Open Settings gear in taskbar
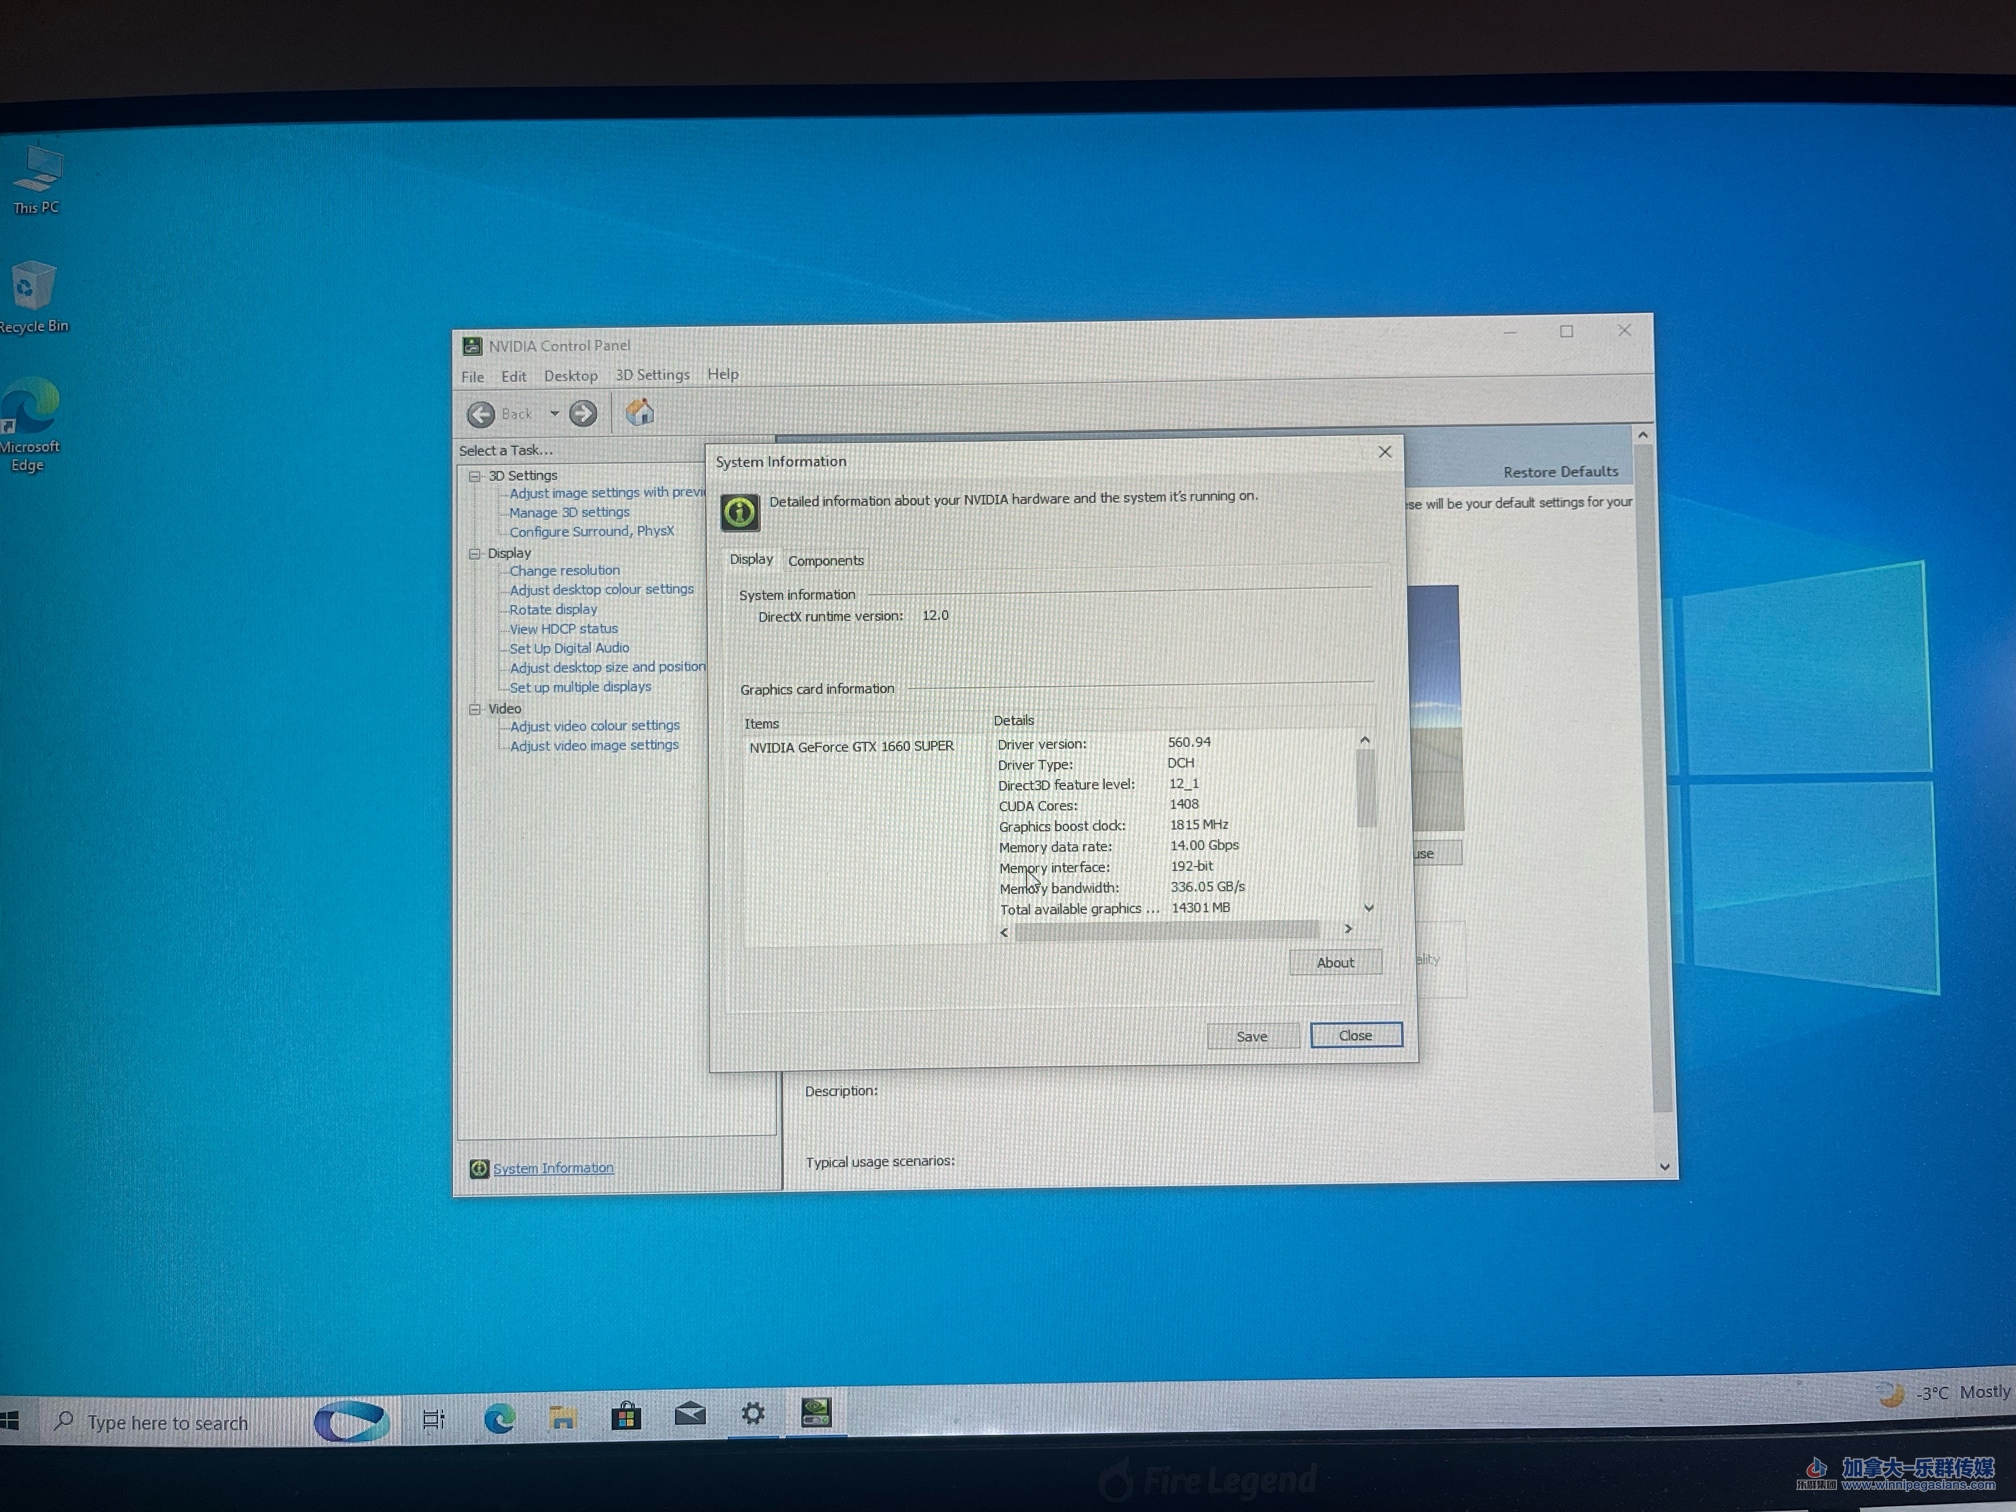2016x1512 pixels. (753, 1413)
